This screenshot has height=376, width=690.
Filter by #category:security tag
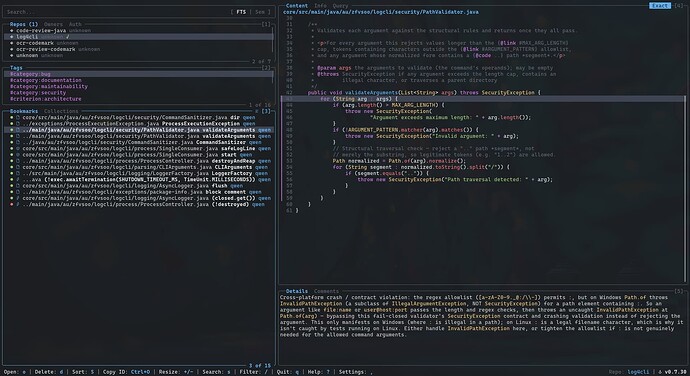[139, 93]
